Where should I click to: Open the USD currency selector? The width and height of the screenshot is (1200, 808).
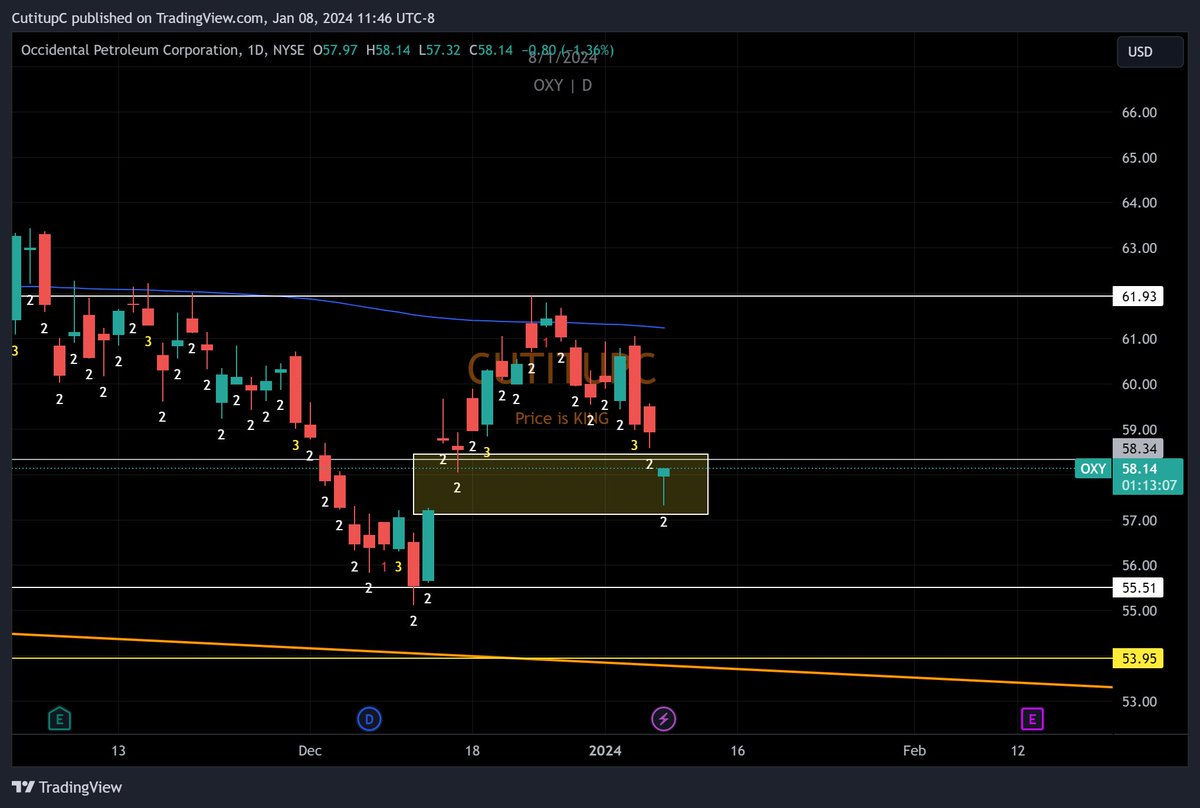coord(1149,50)
